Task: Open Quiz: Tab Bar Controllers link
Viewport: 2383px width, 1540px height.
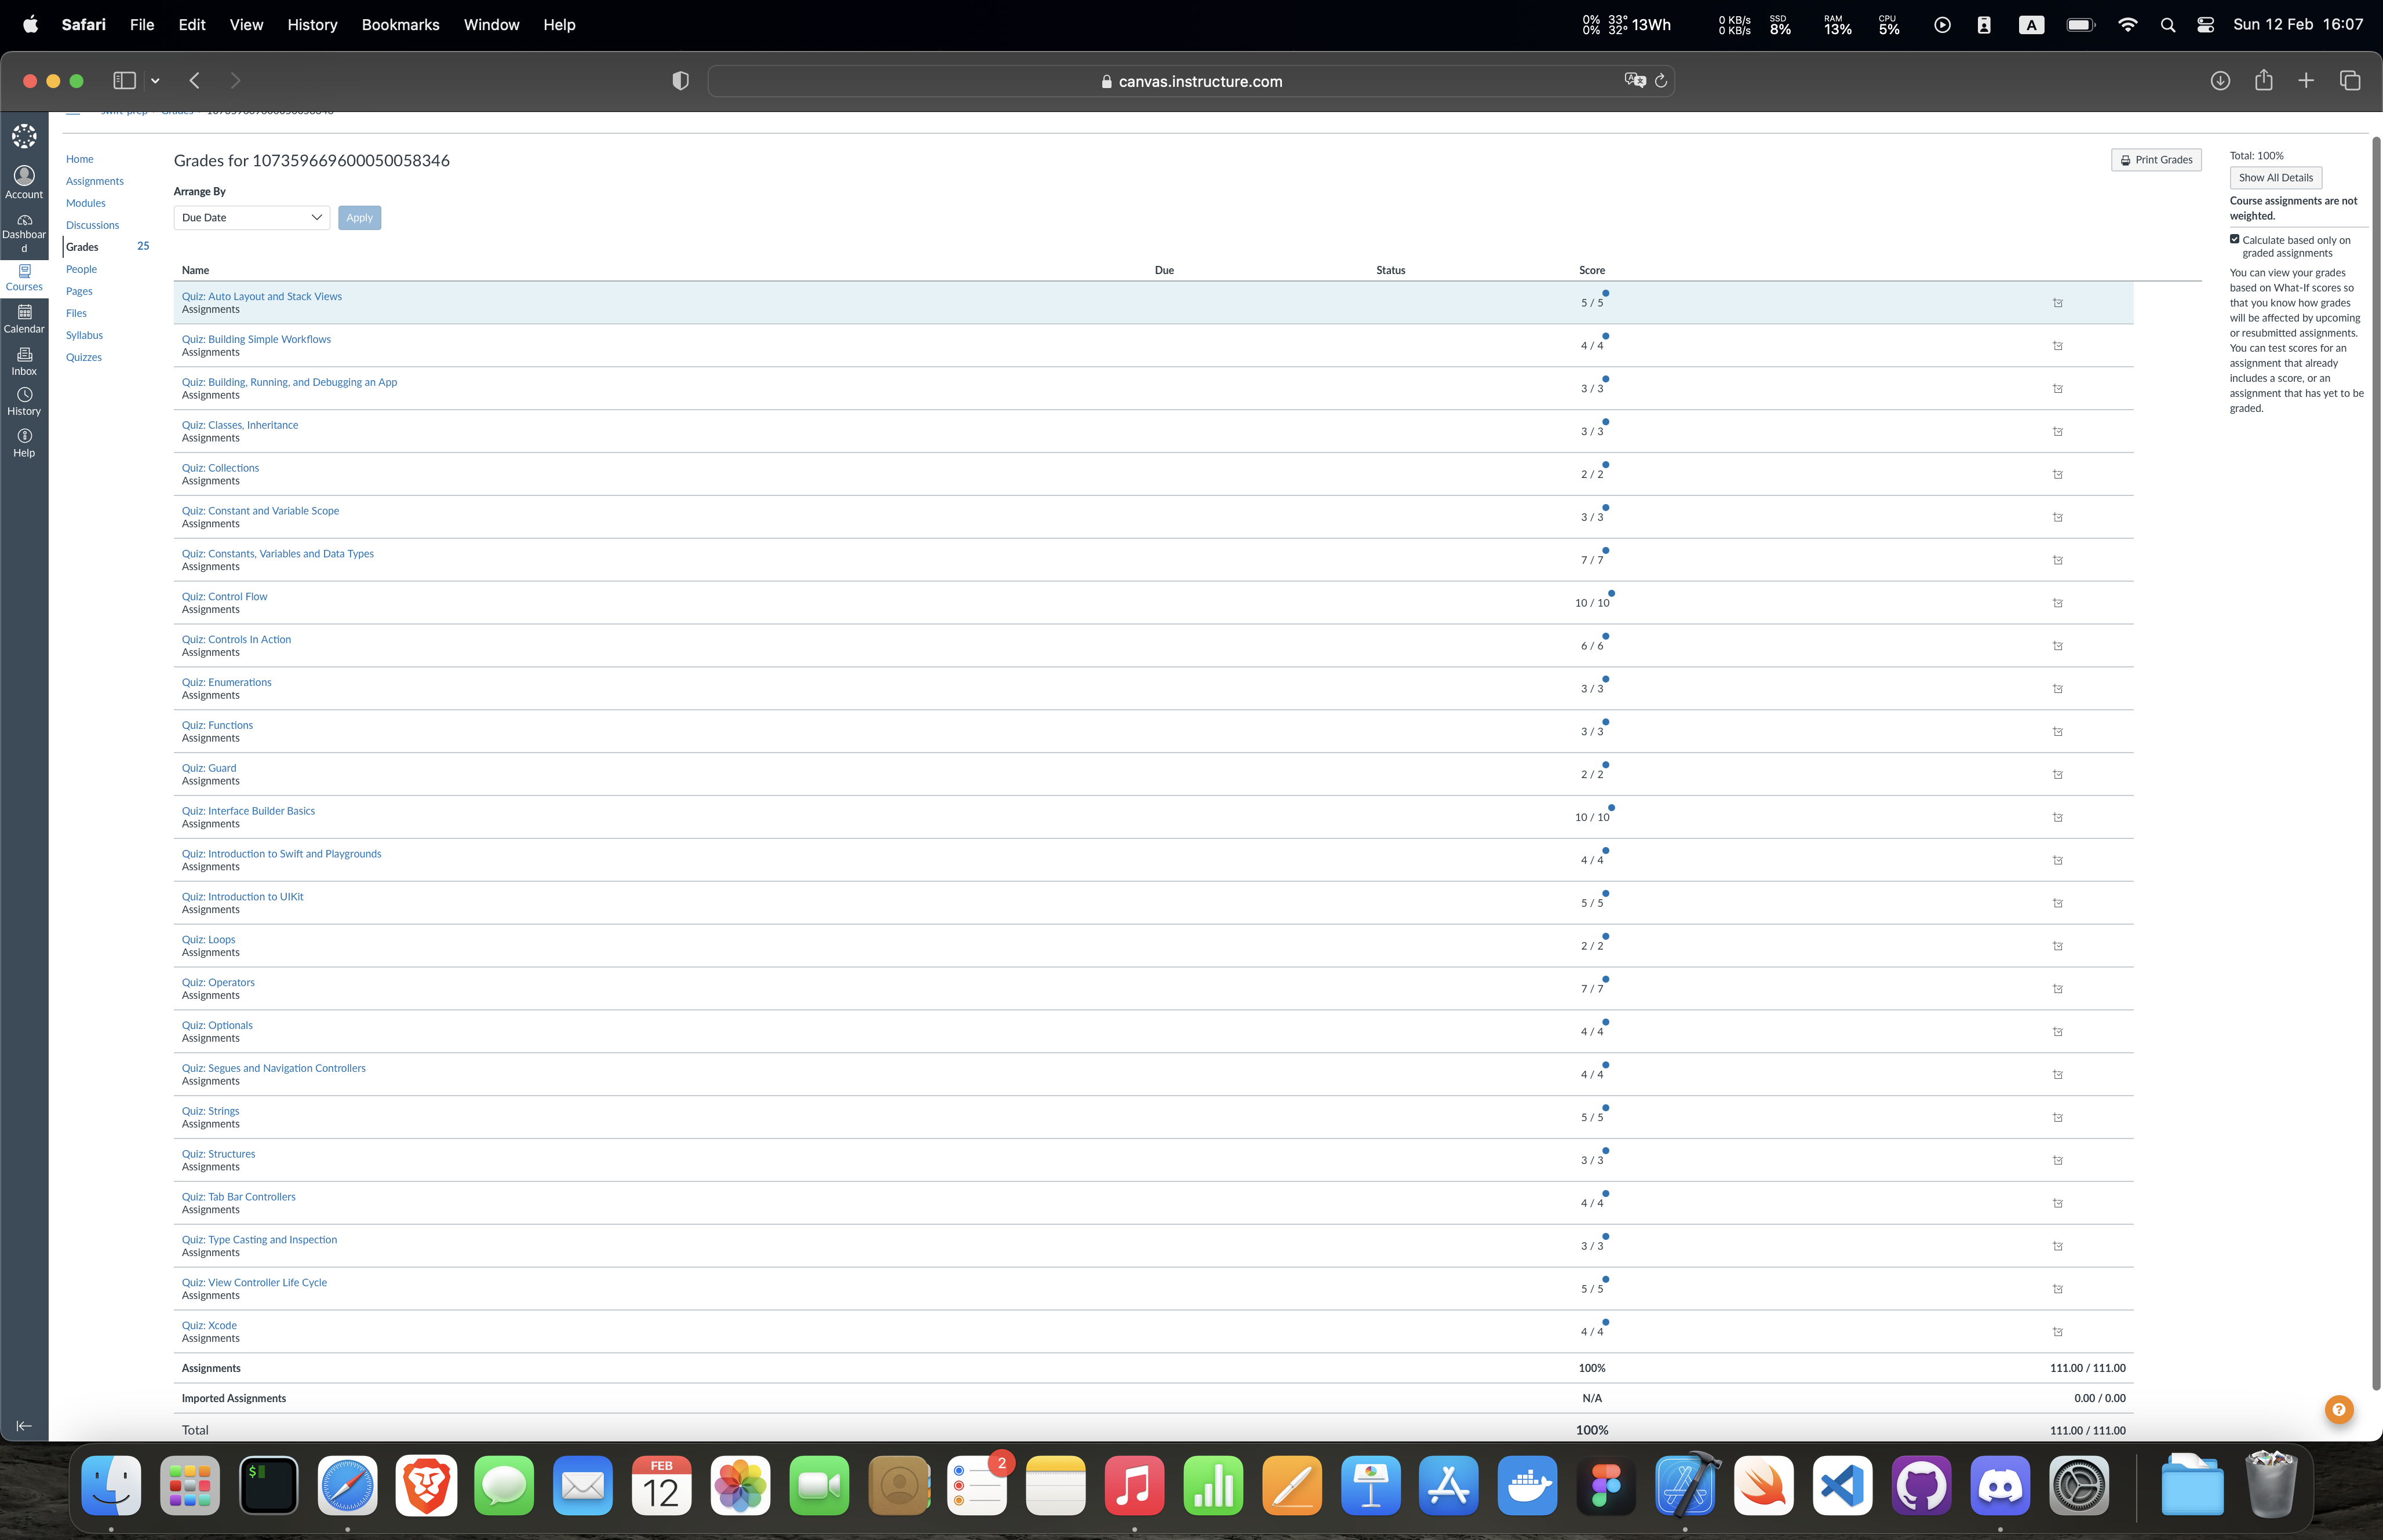Action: pyautogui.click(x=238, y=1196)
